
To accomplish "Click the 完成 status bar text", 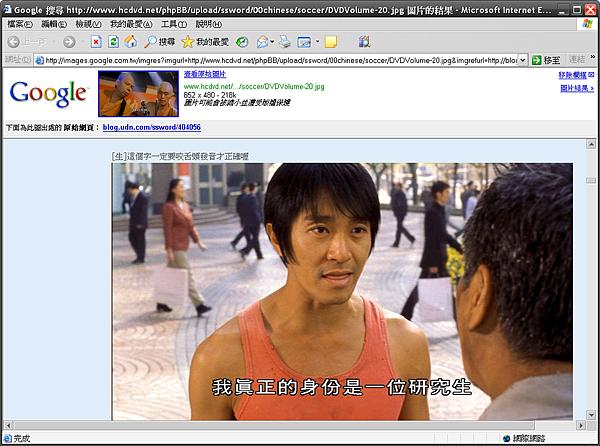I will coord(21,438).
